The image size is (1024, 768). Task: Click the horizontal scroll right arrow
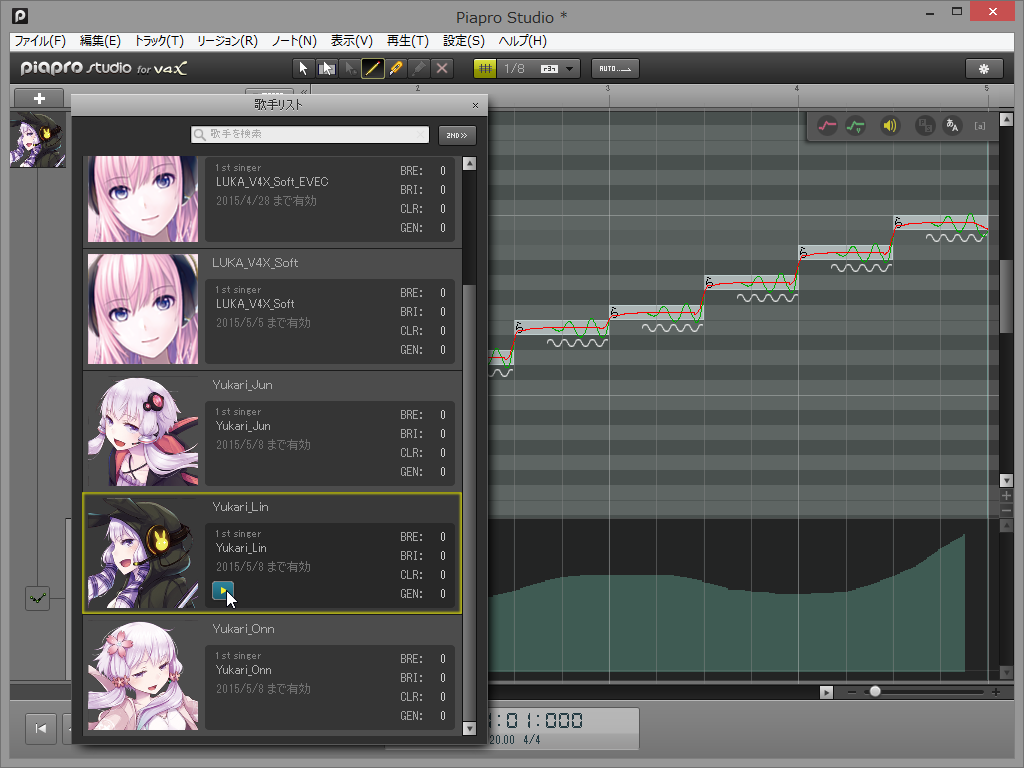(x=826, y=692)
